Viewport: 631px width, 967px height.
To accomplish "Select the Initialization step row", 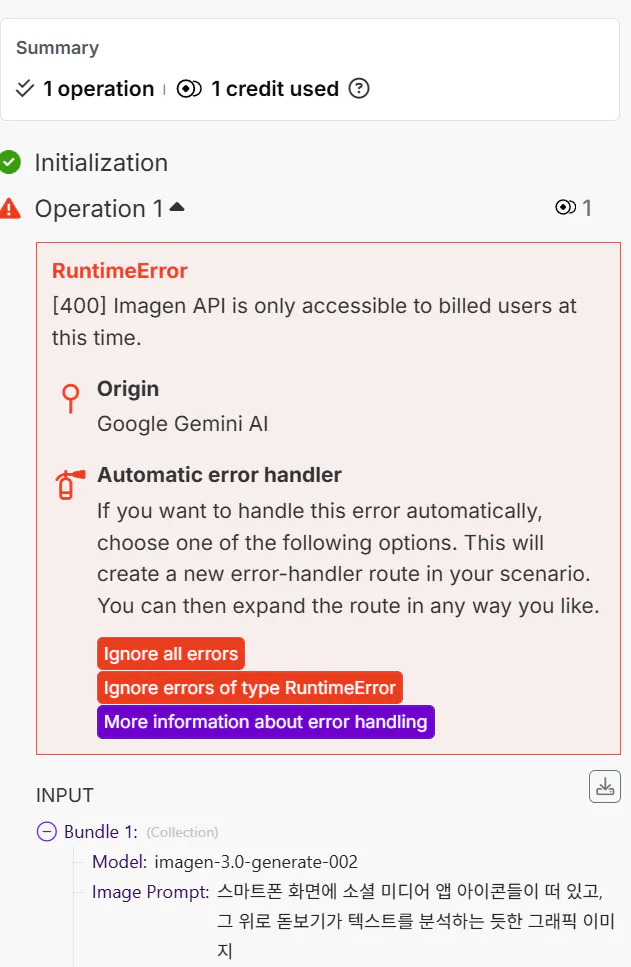I will click(101, 163).
